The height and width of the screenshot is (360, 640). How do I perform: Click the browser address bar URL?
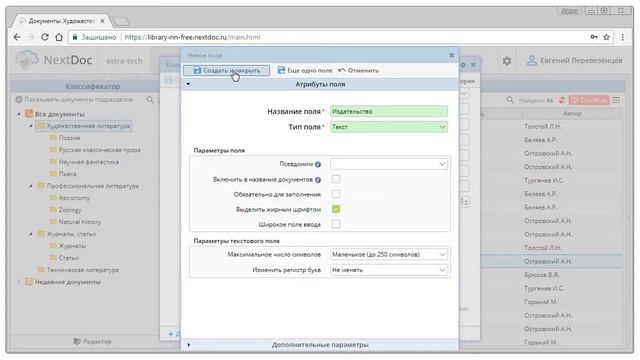(x=192, y=37)
